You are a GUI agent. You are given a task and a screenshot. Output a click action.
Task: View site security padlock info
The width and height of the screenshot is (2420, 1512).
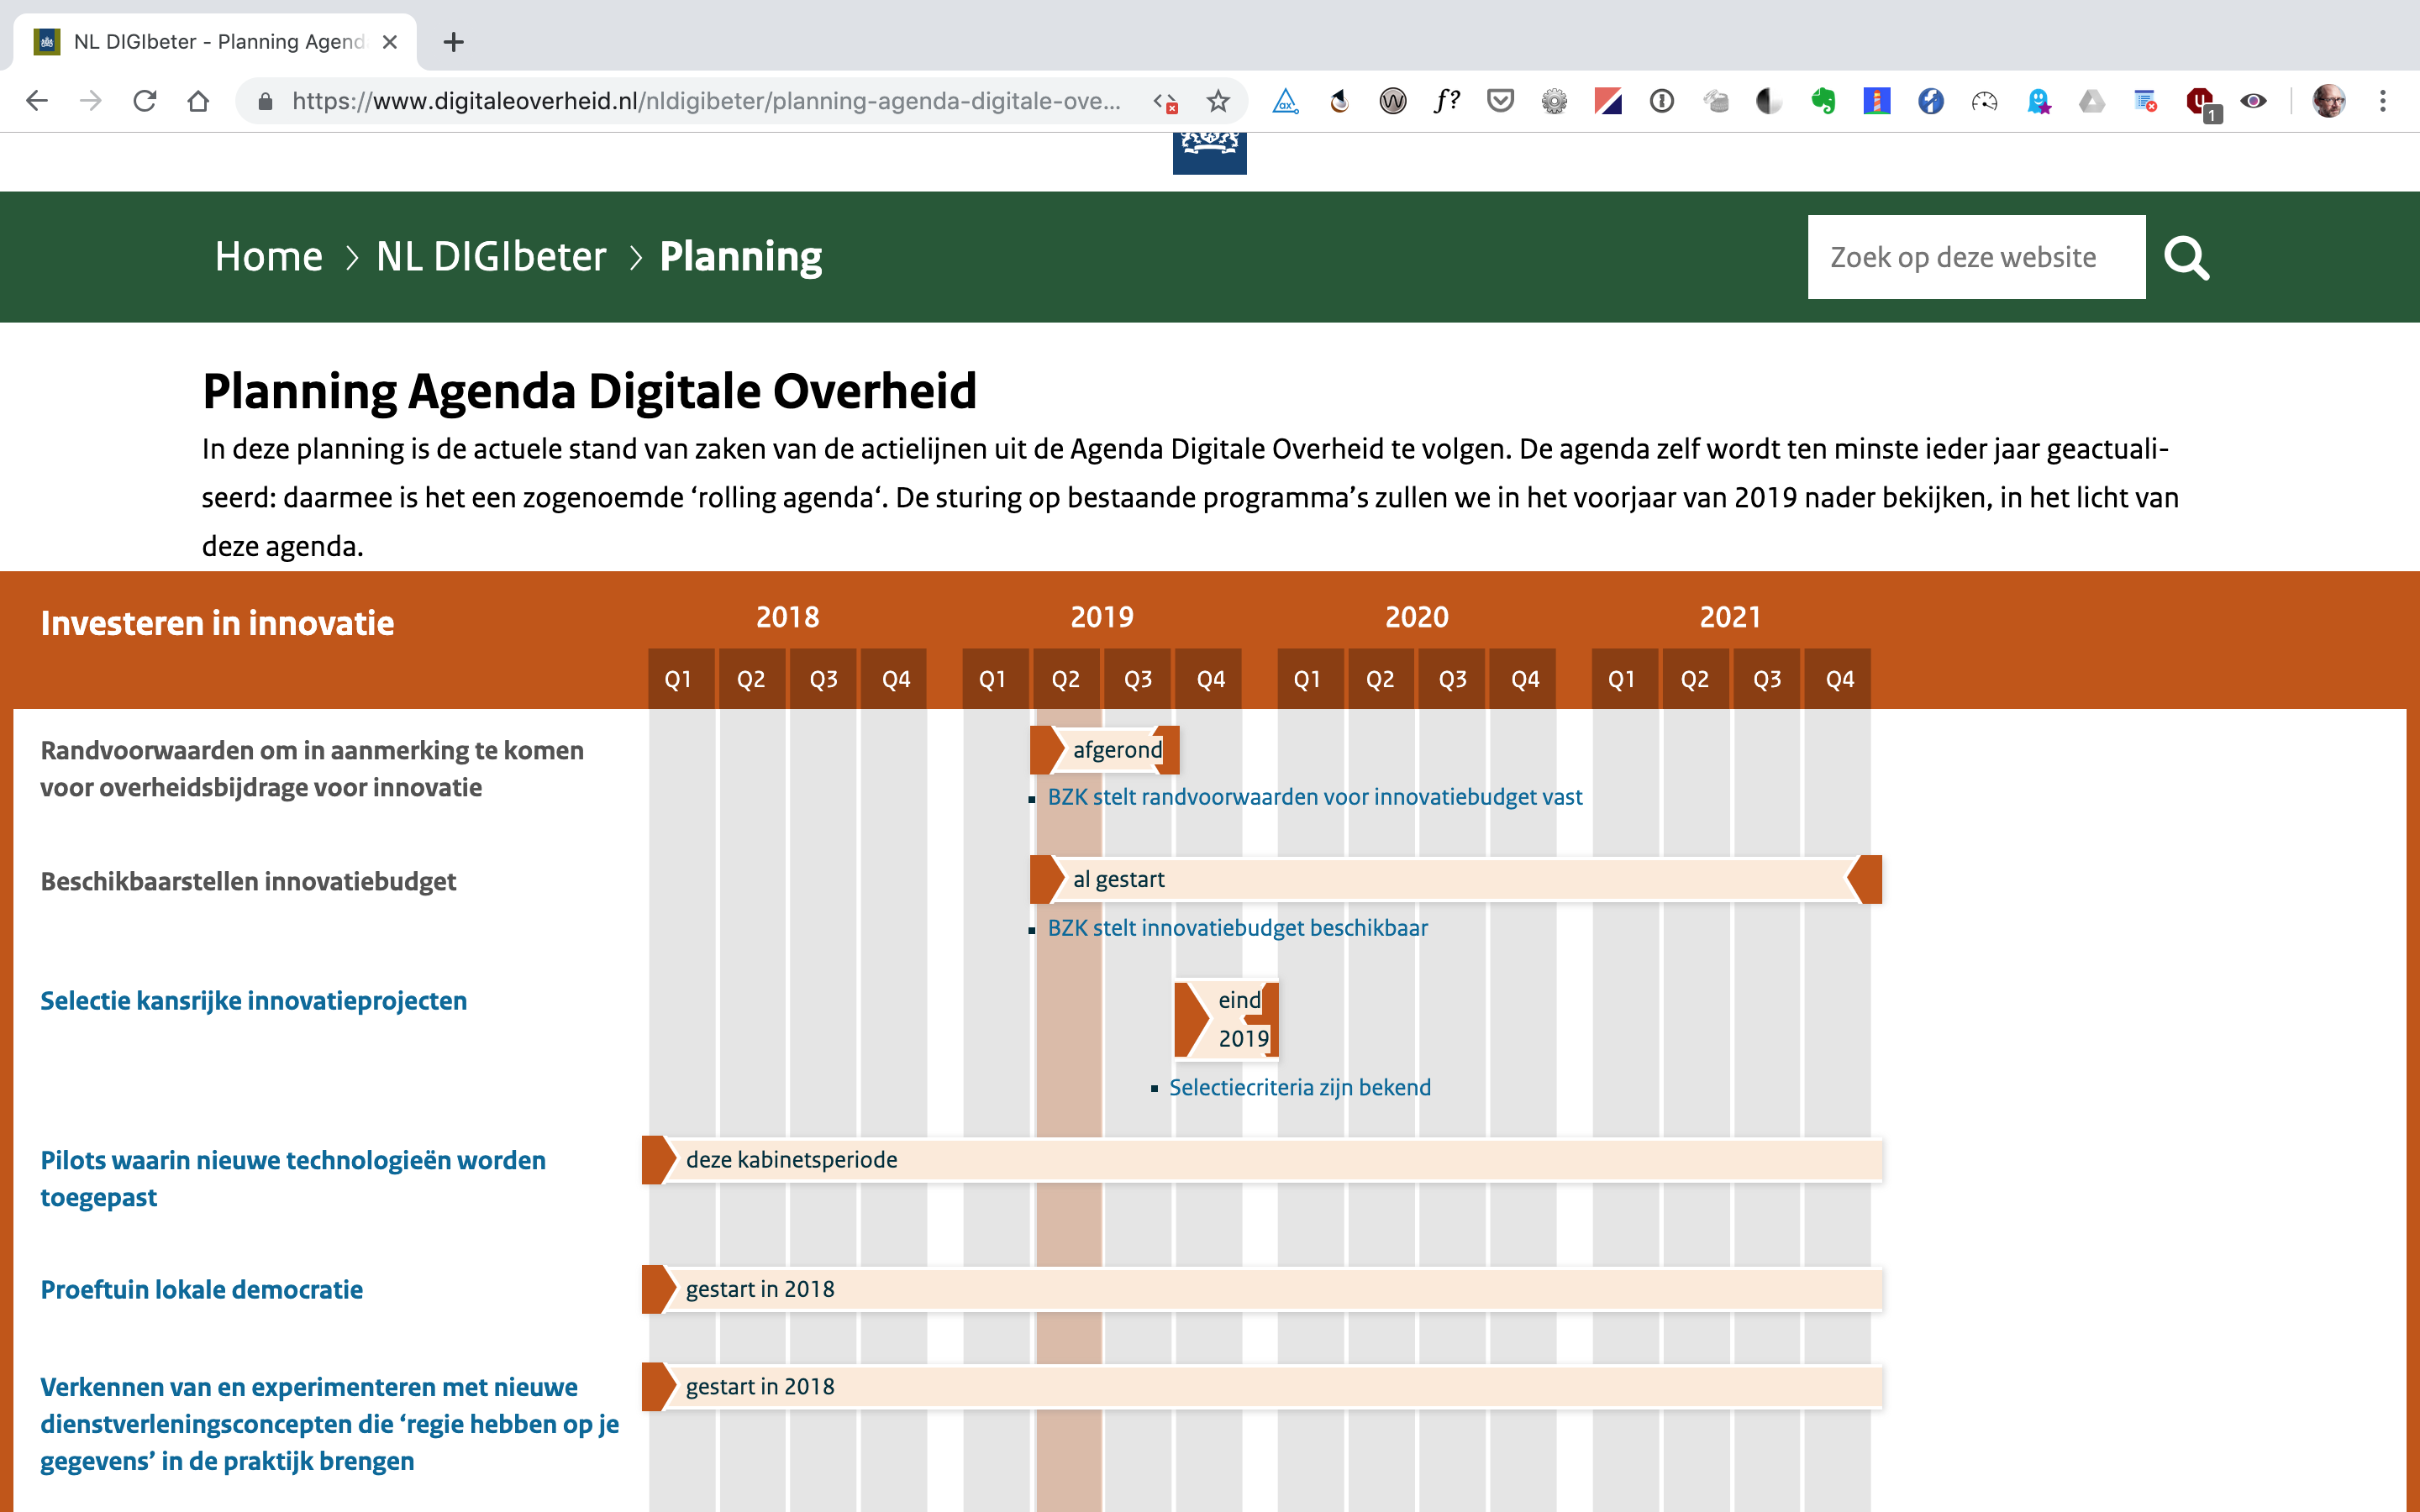[x=265, y=101]
